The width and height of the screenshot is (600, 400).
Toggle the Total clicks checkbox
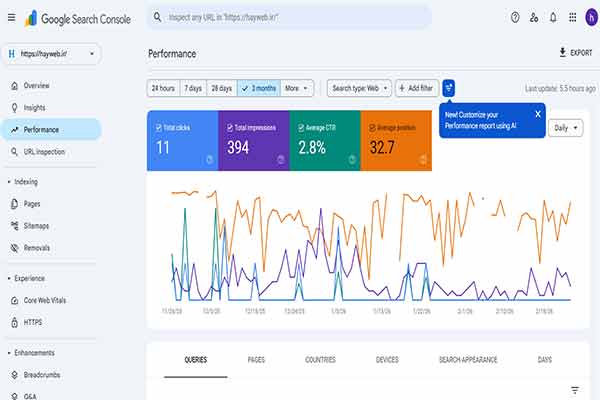point(158,128)
